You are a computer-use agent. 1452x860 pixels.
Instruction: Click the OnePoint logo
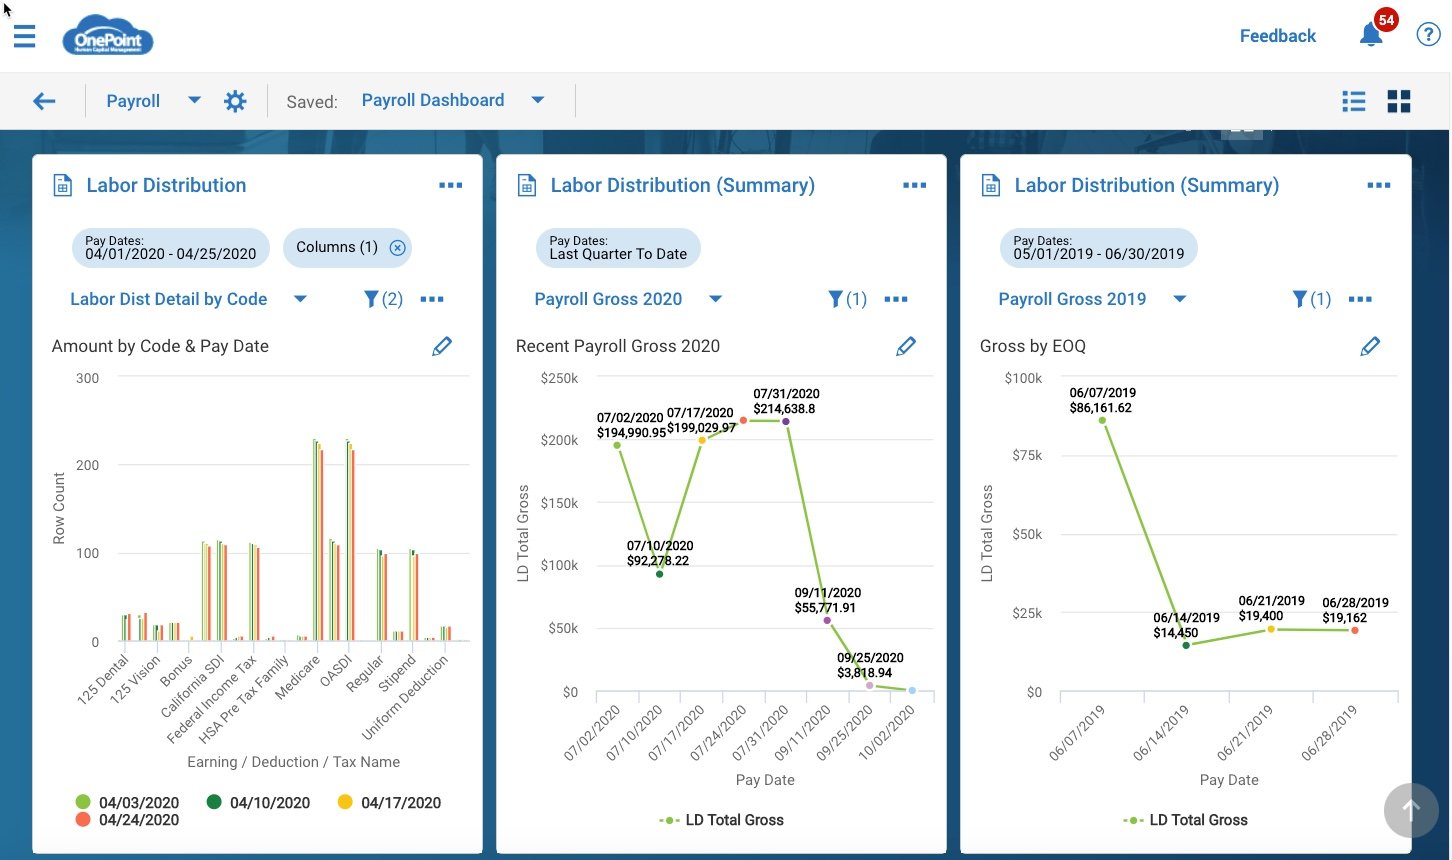[x=107, y=36]
